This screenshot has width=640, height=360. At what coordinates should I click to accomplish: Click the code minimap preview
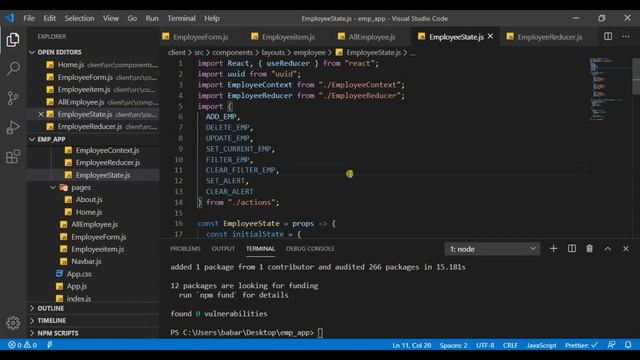(x=609, y=89)
